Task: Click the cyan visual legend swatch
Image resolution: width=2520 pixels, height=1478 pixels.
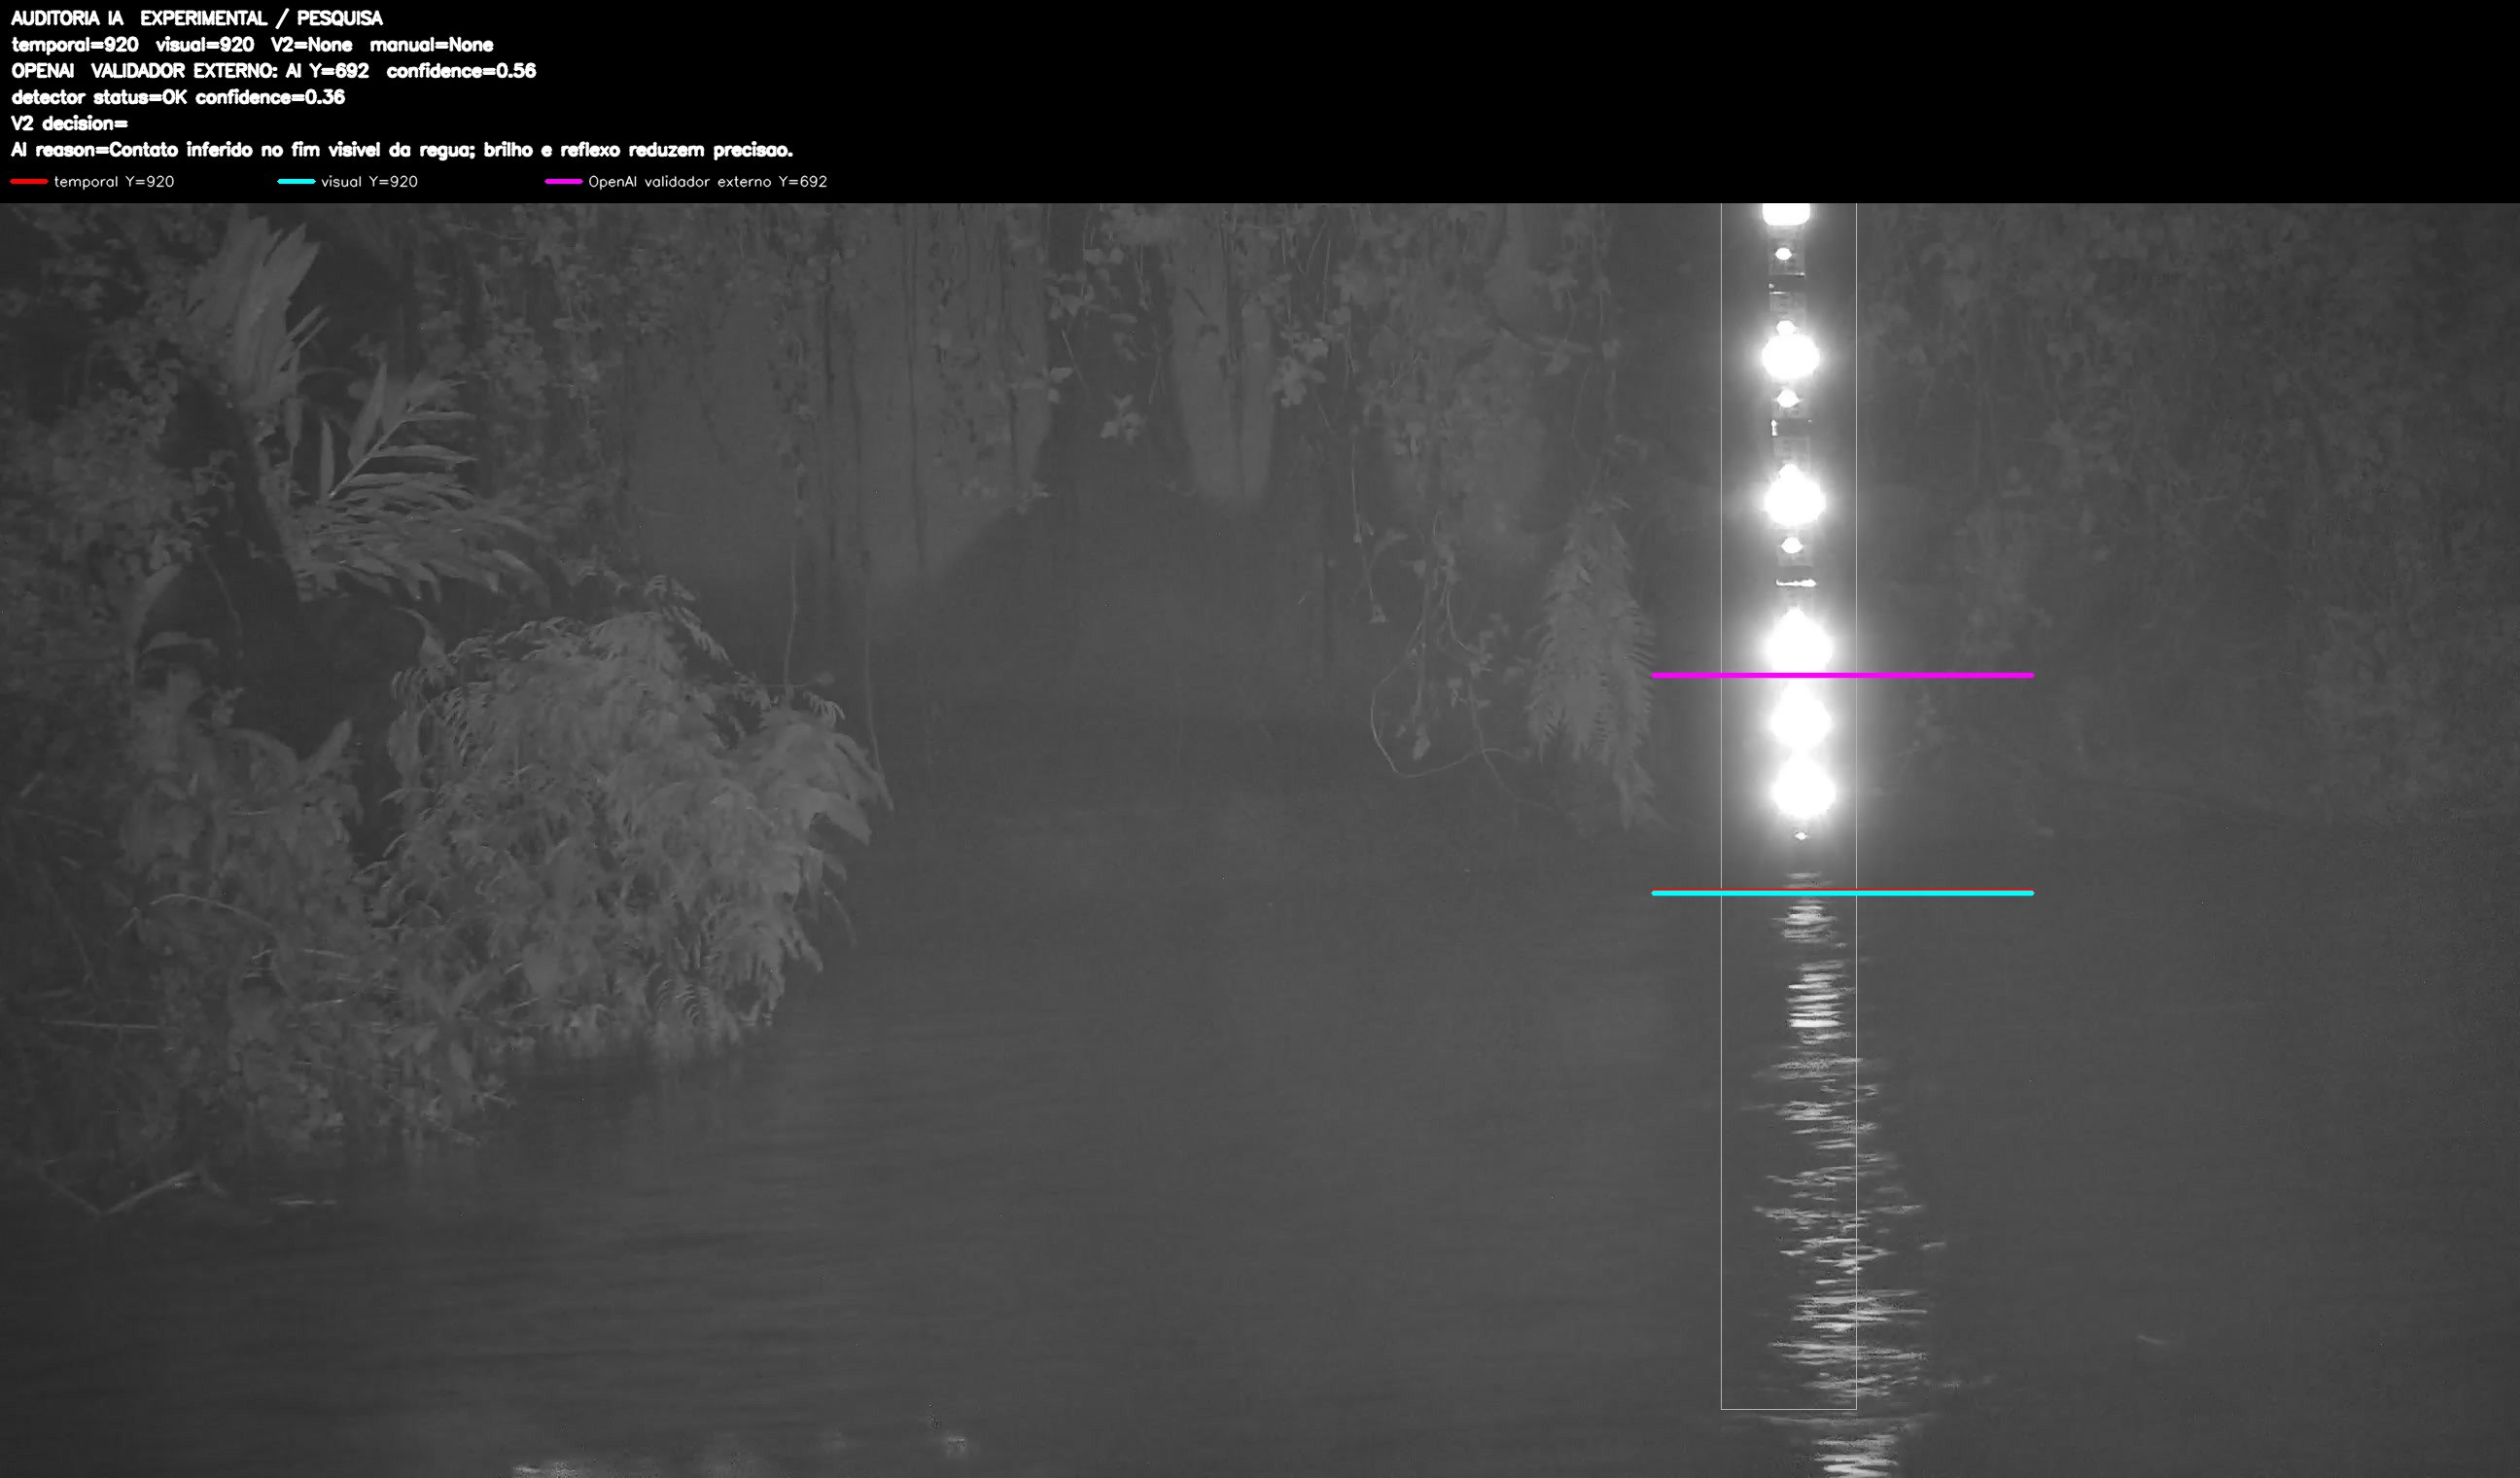Action: pyautogui.click(x=296, y=181)
